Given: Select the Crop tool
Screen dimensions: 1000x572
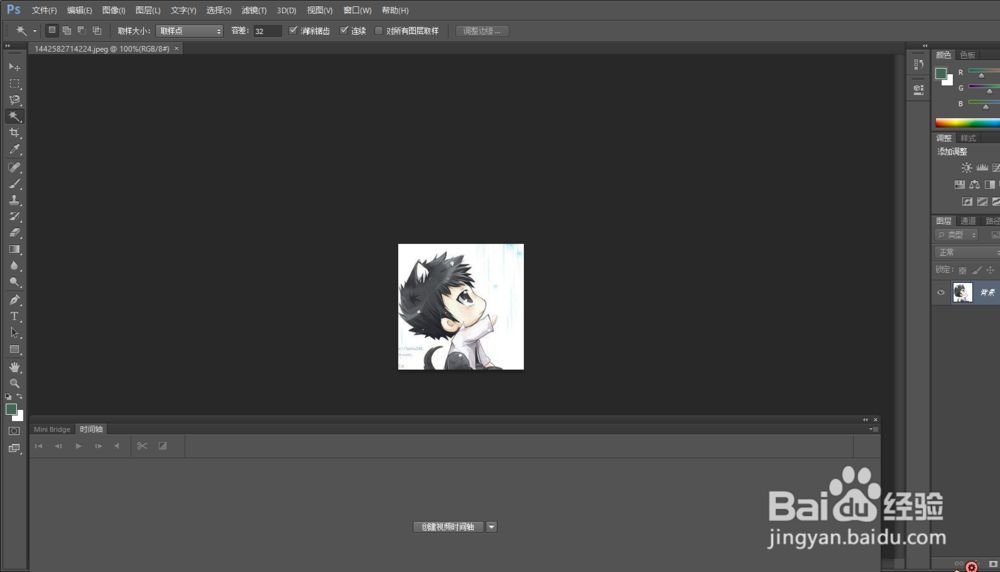Looking at the screenshot, I should pos(14,133).
